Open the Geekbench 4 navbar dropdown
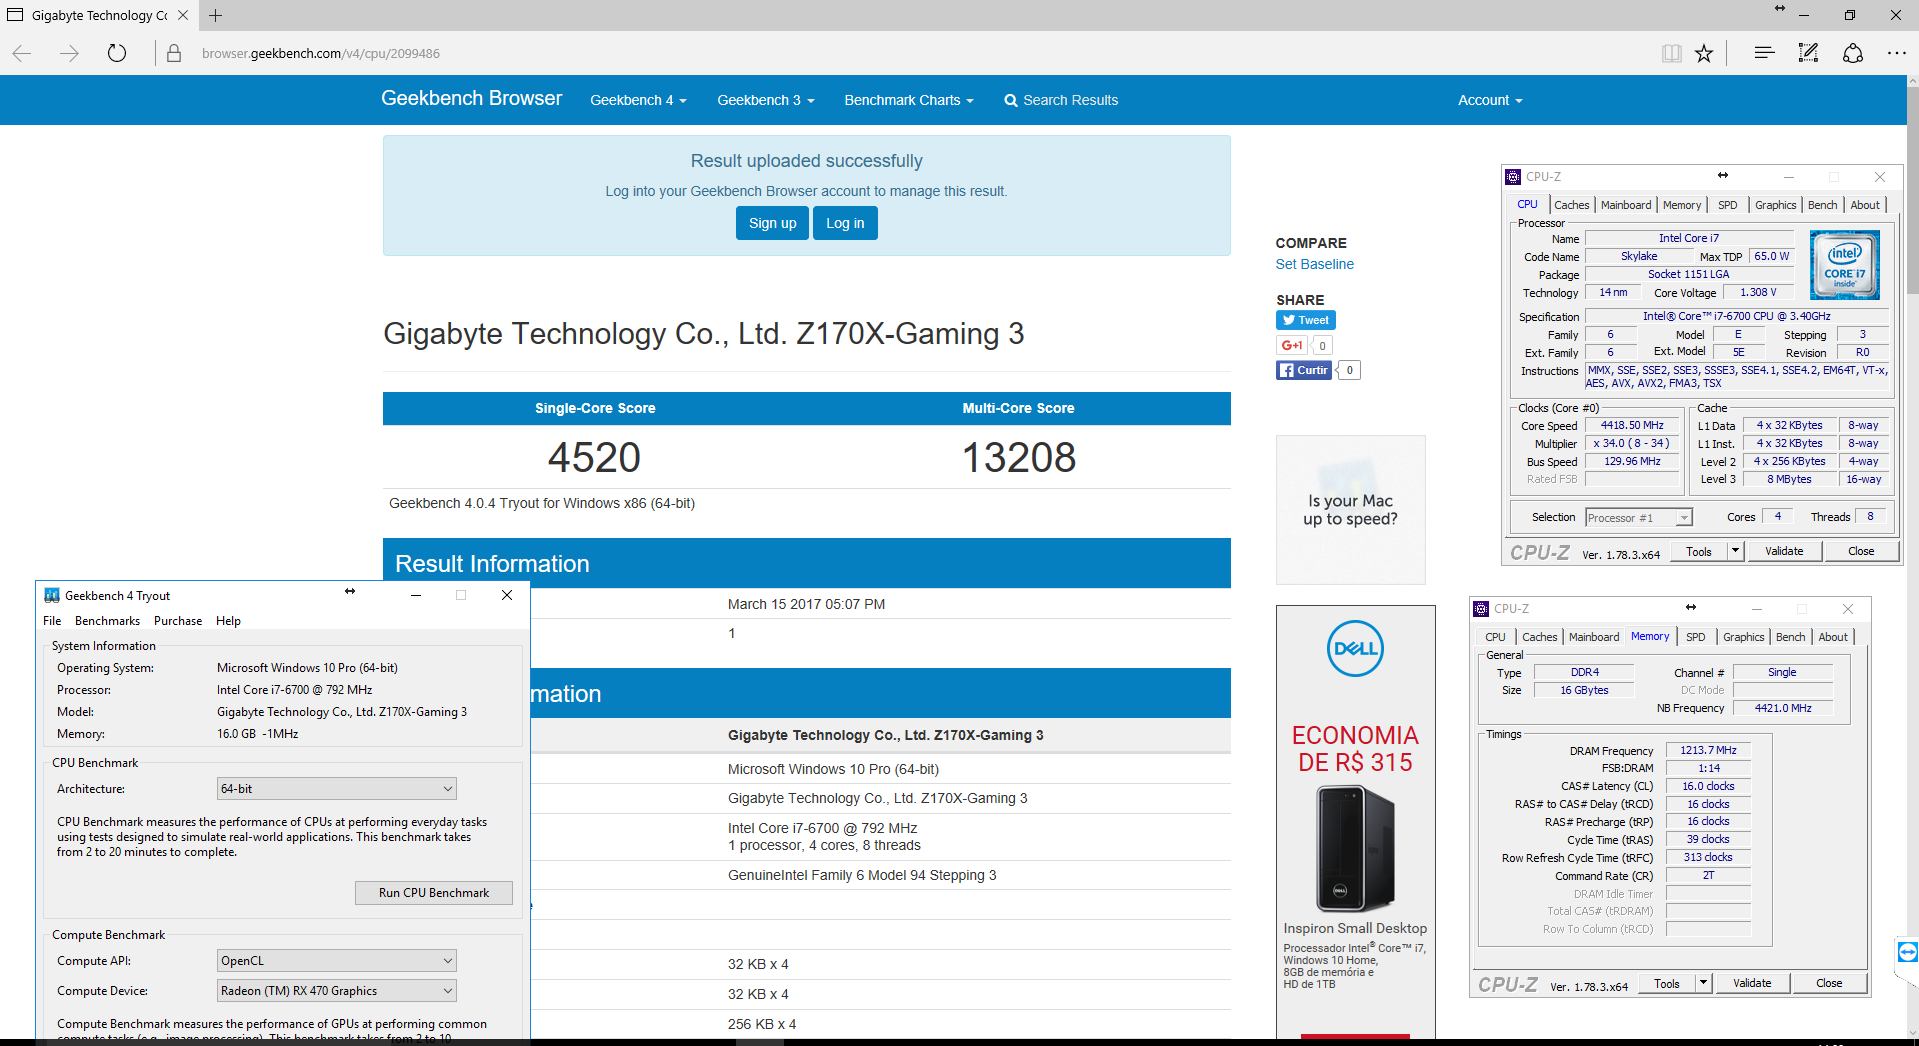 [638, 100]
